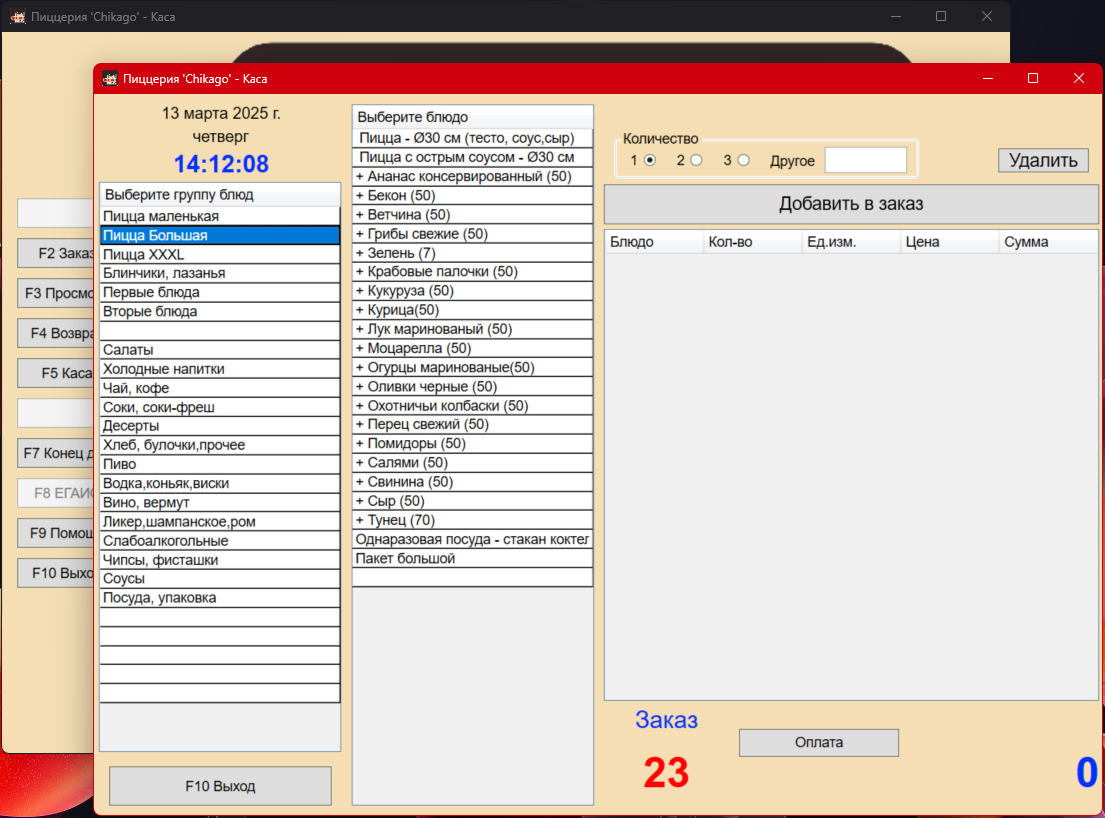Click F5 Каса button in background window
This screenshot has width=1105, height=818.
(56, 373)
